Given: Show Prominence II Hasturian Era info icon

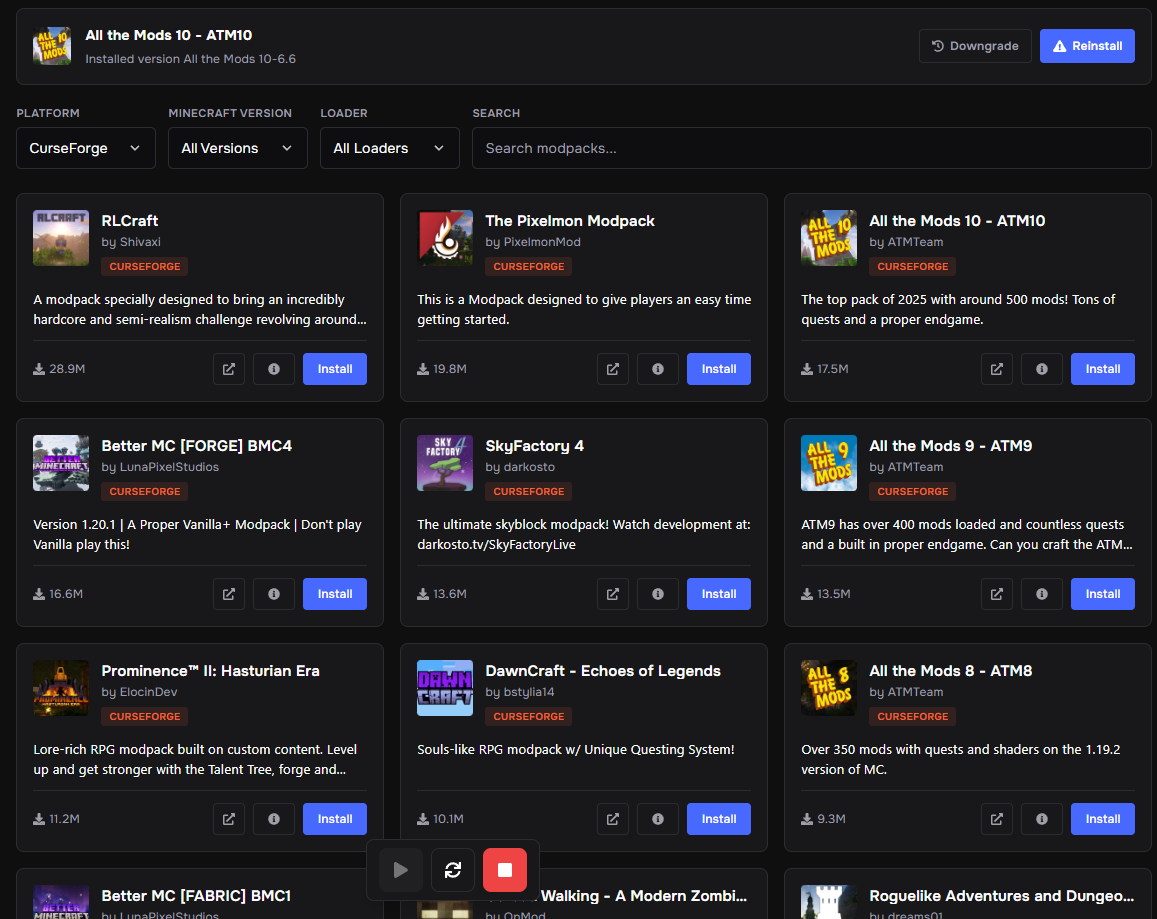Looking at the screenshot, I should [274, 819].
